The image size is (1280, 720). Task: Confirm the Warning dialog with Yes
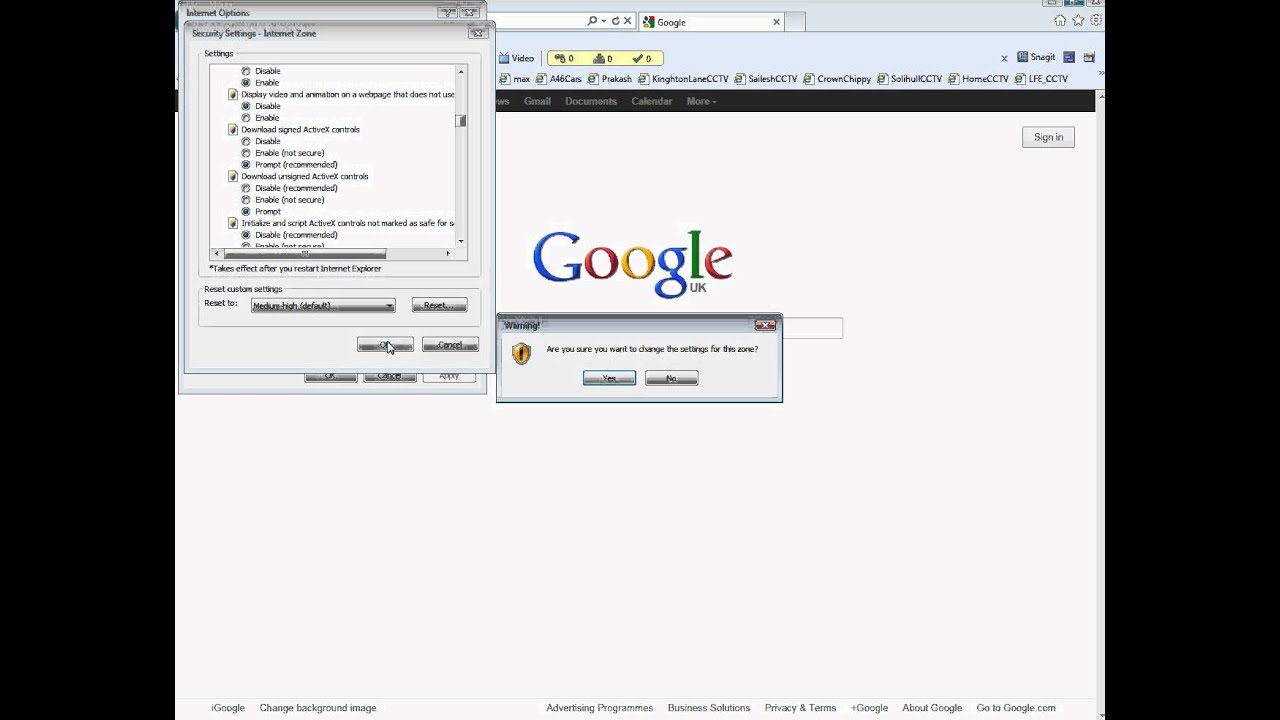(609, 378)
